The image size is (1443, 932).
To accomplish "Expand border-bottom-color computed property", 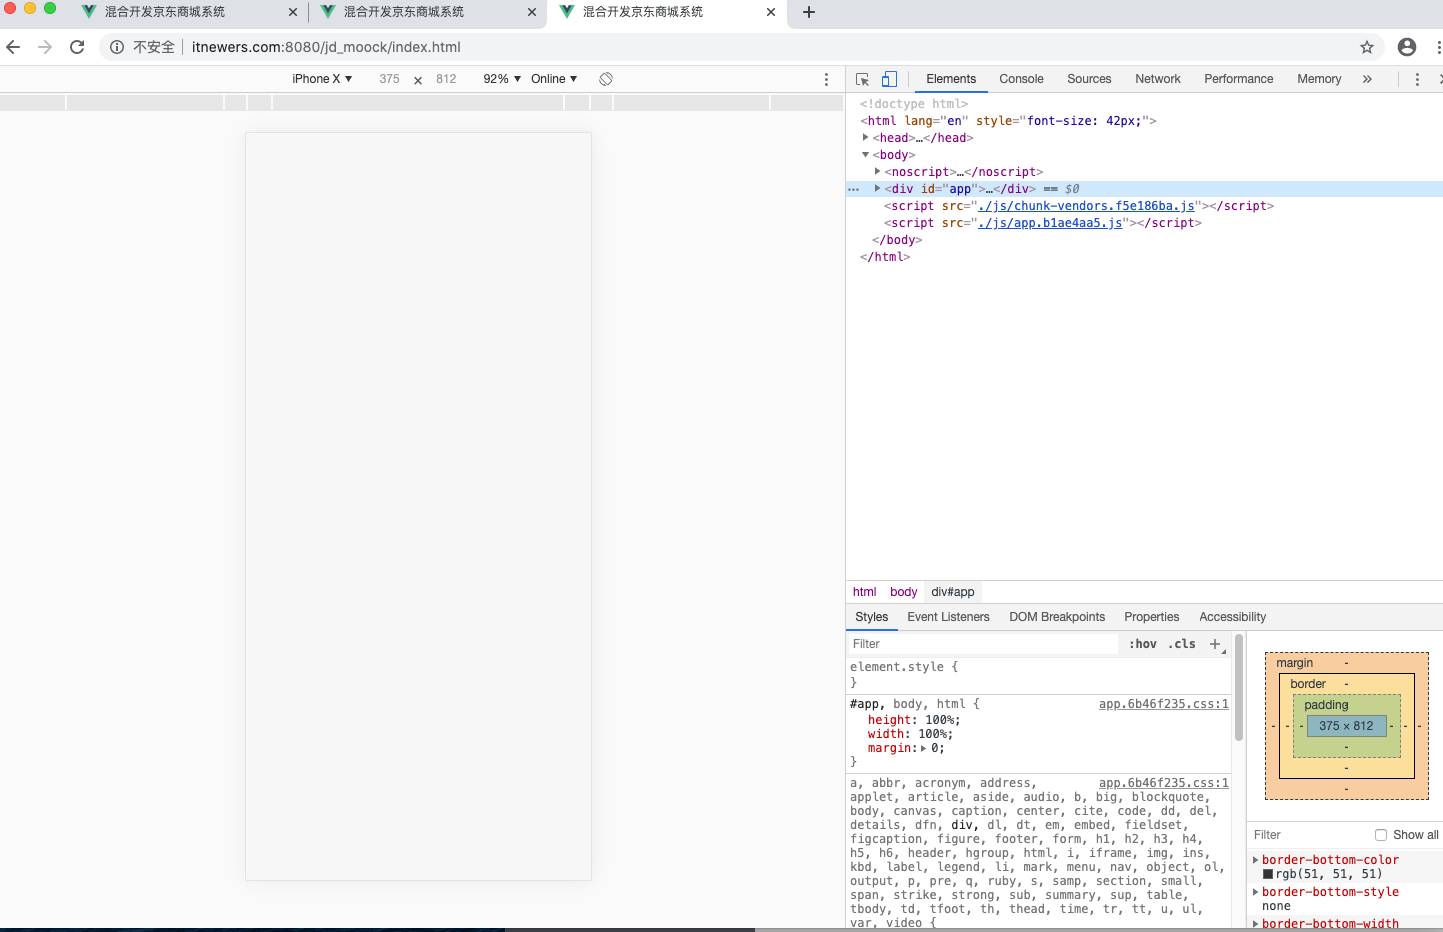I will tap(1256, 860).
